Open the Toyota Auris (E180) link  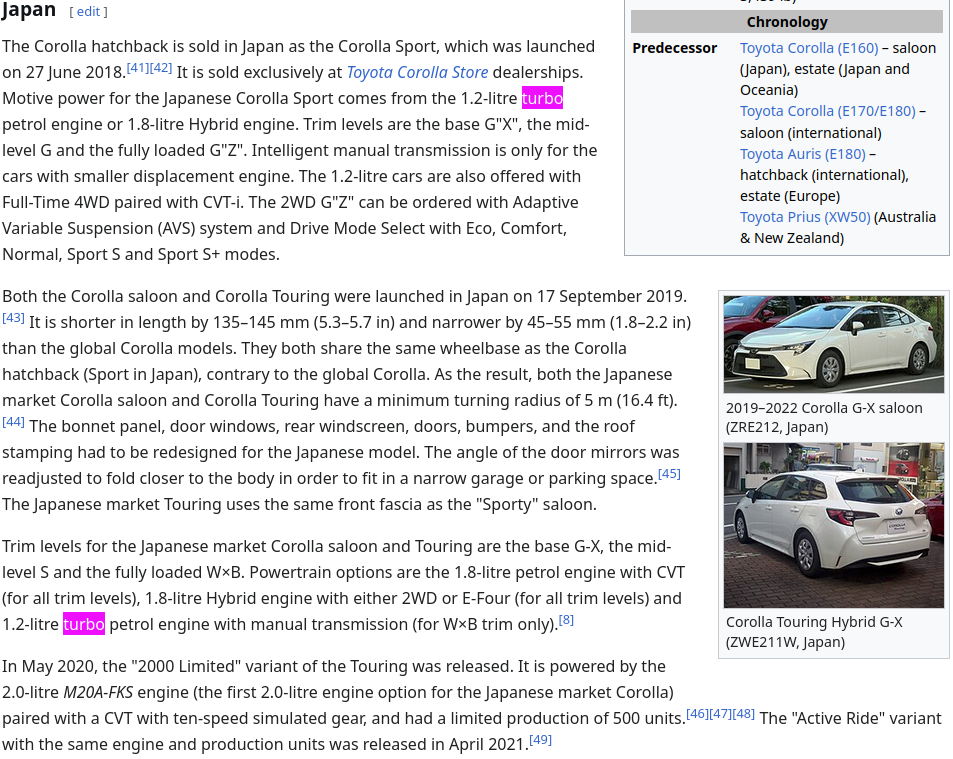802,154
